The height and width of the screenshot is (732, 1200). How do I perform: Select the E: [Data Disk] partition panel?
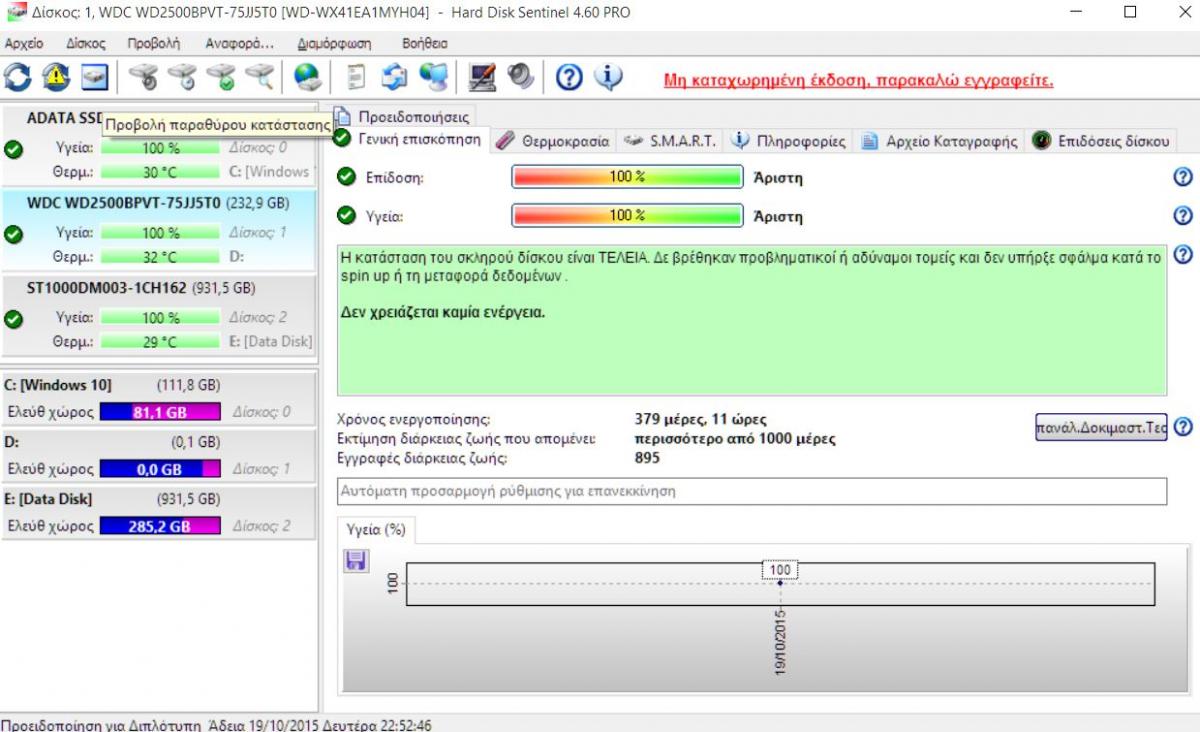point(159,512)
